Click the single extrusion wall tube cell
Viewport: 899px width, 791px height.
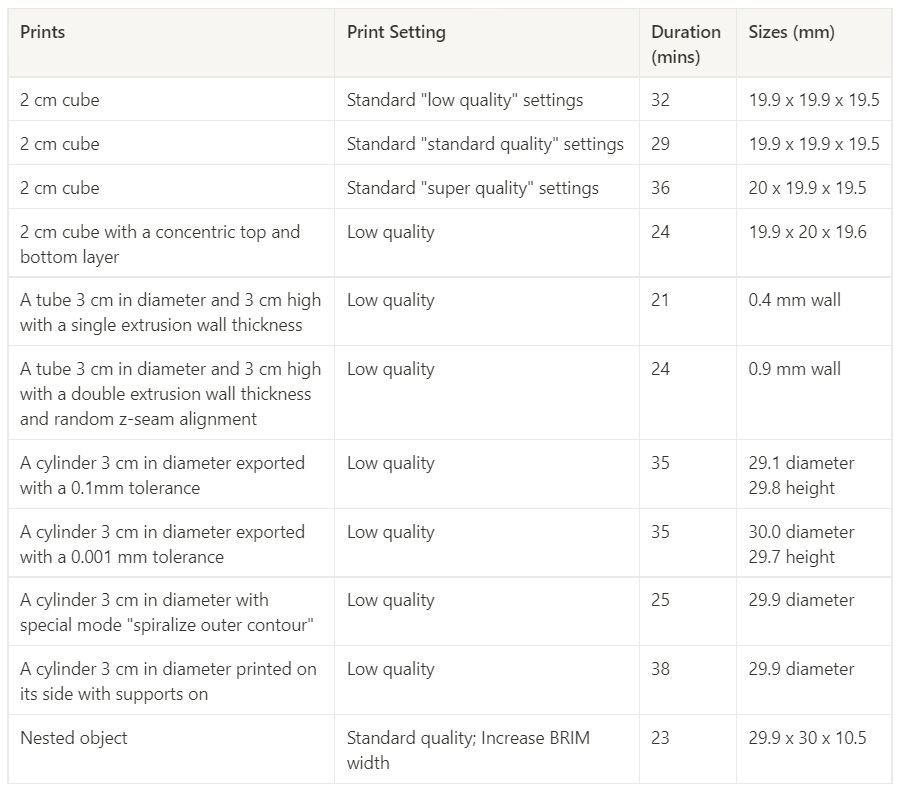click(170, 312)
